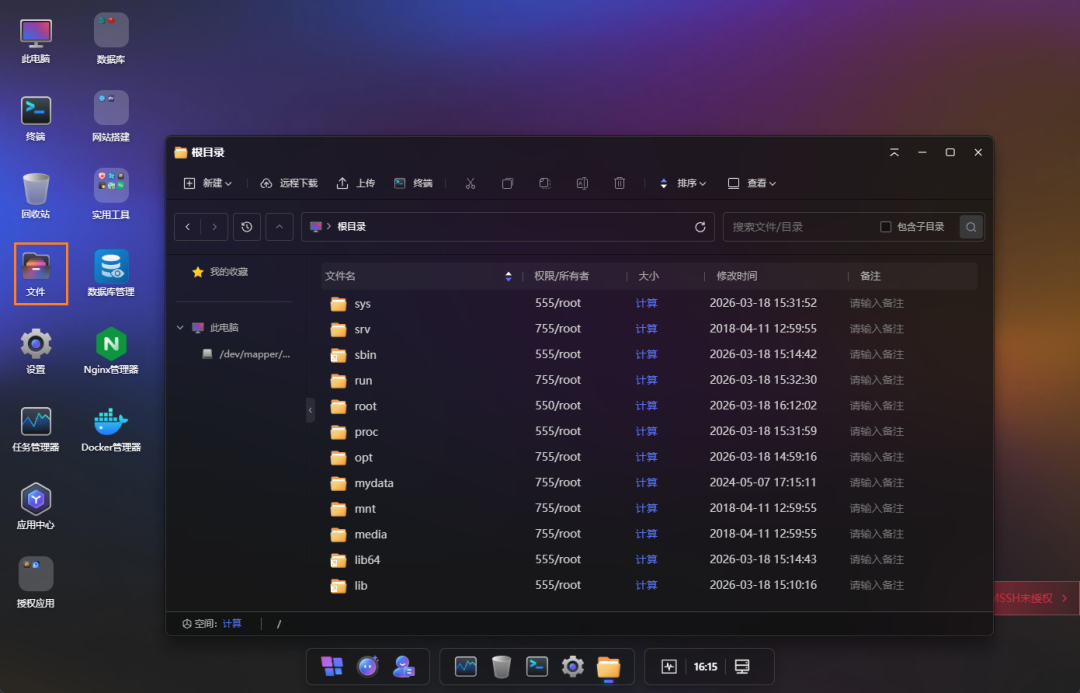Screen dimensions: 1080x693
Task: Navigate forward with the right arrow
Action: click(x=214, y=227)
